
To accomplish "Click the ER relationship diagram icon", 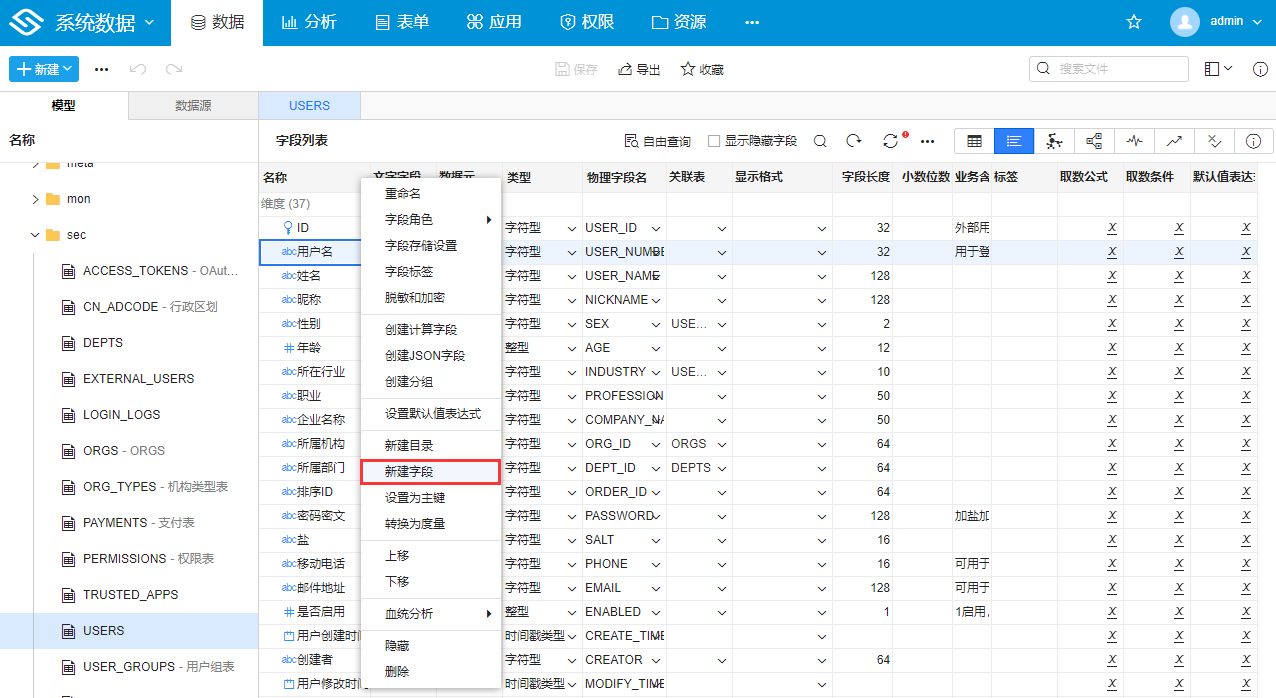I will (x=1093, y=140).
